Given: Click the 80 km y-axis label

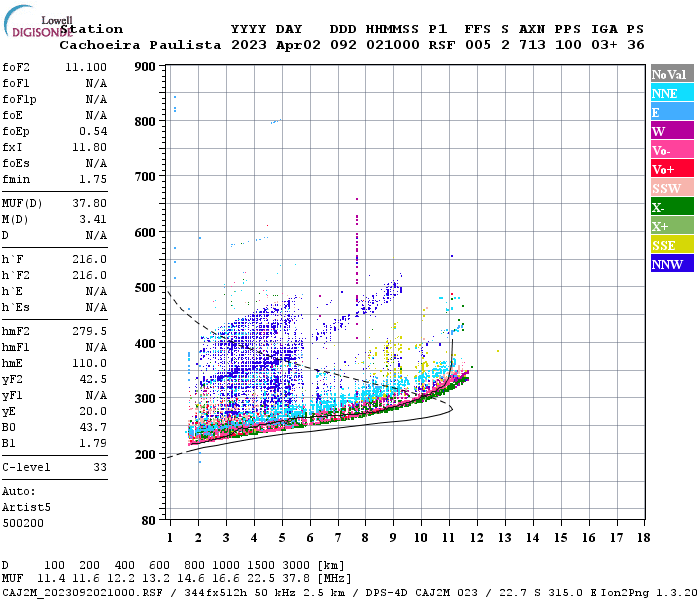Looking at the screenshot, I should coord(149,521).
